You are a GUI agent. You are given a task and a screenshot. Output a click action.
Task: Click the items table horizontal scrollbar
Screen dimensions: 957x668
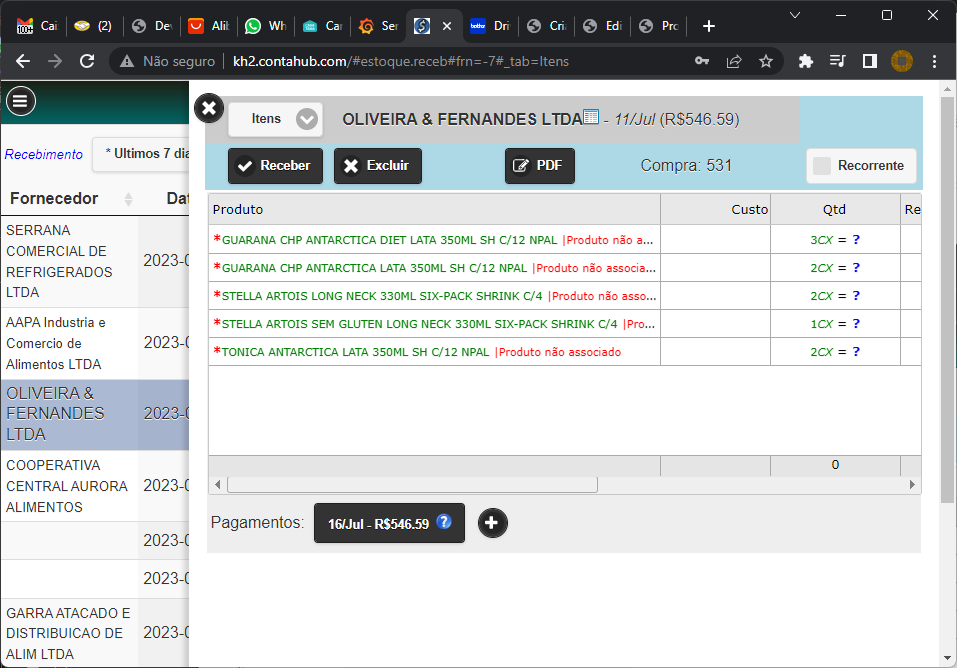[413, 485]
